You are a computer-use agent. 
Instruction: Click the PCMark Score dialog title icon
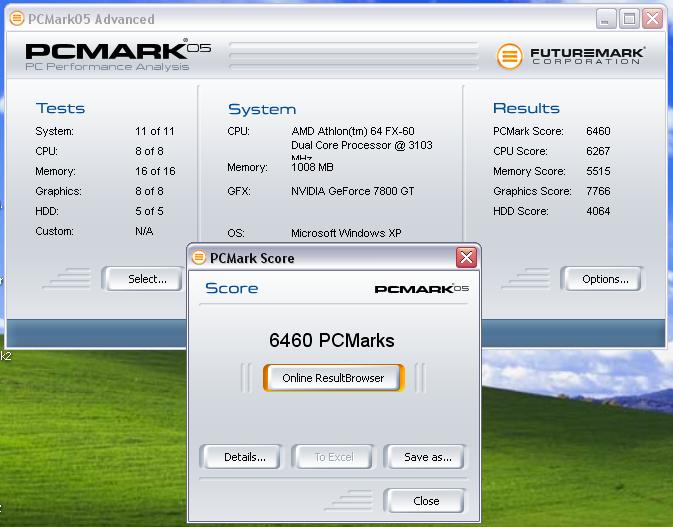pyautogui.click(x=199, y=257)
